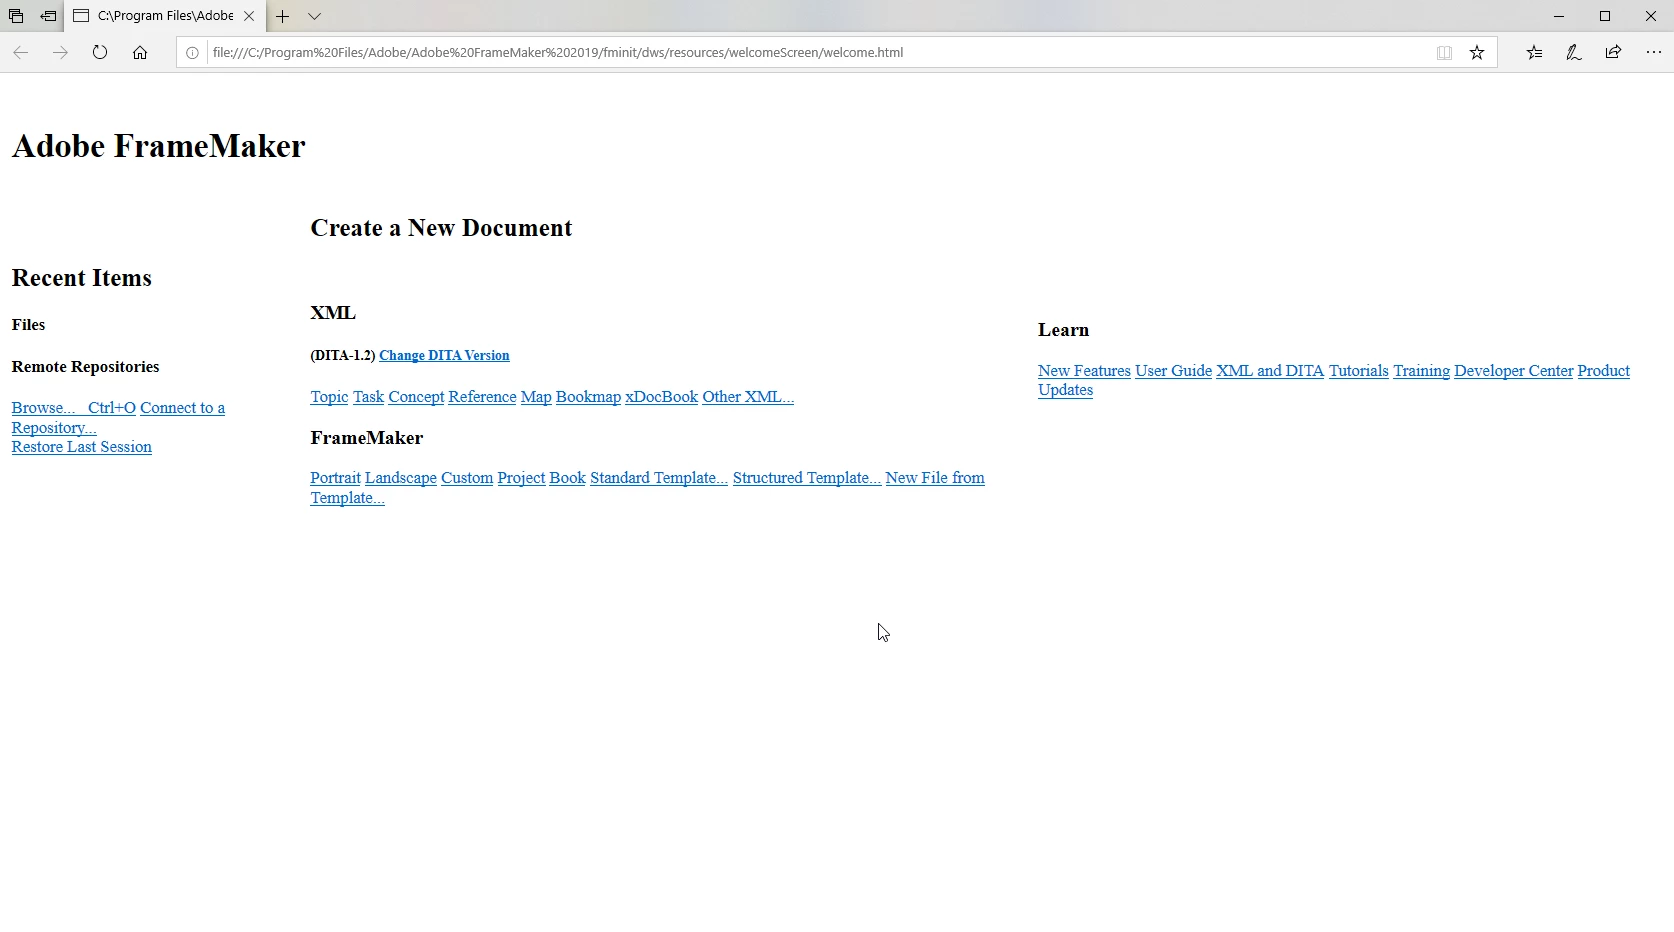Open the Tutorials link
The width and height of the screenshot is (1674, 932).
coord(1358,371)
